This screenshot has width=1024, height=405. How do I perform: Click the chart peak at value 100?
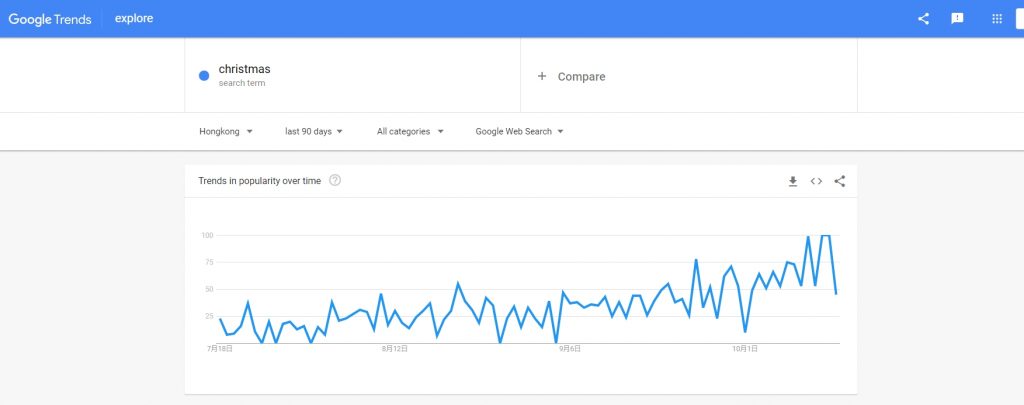coord(826,236)
